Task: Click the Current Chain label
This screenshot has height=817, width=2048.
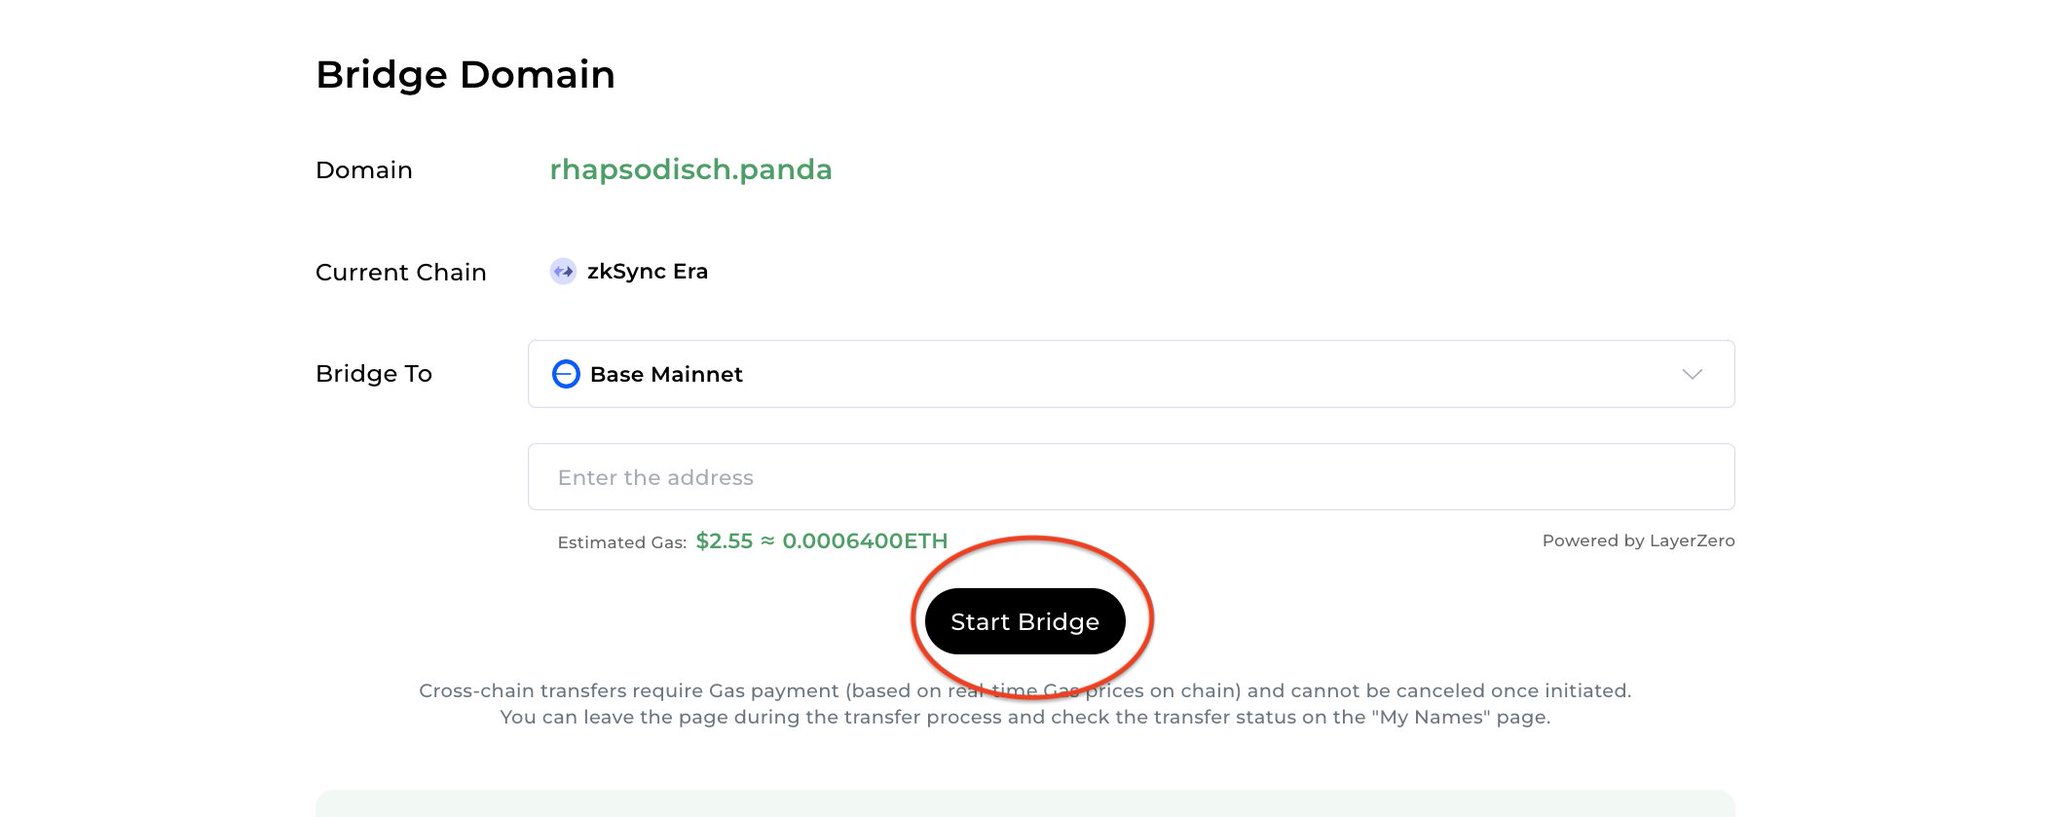Action: 400,272
